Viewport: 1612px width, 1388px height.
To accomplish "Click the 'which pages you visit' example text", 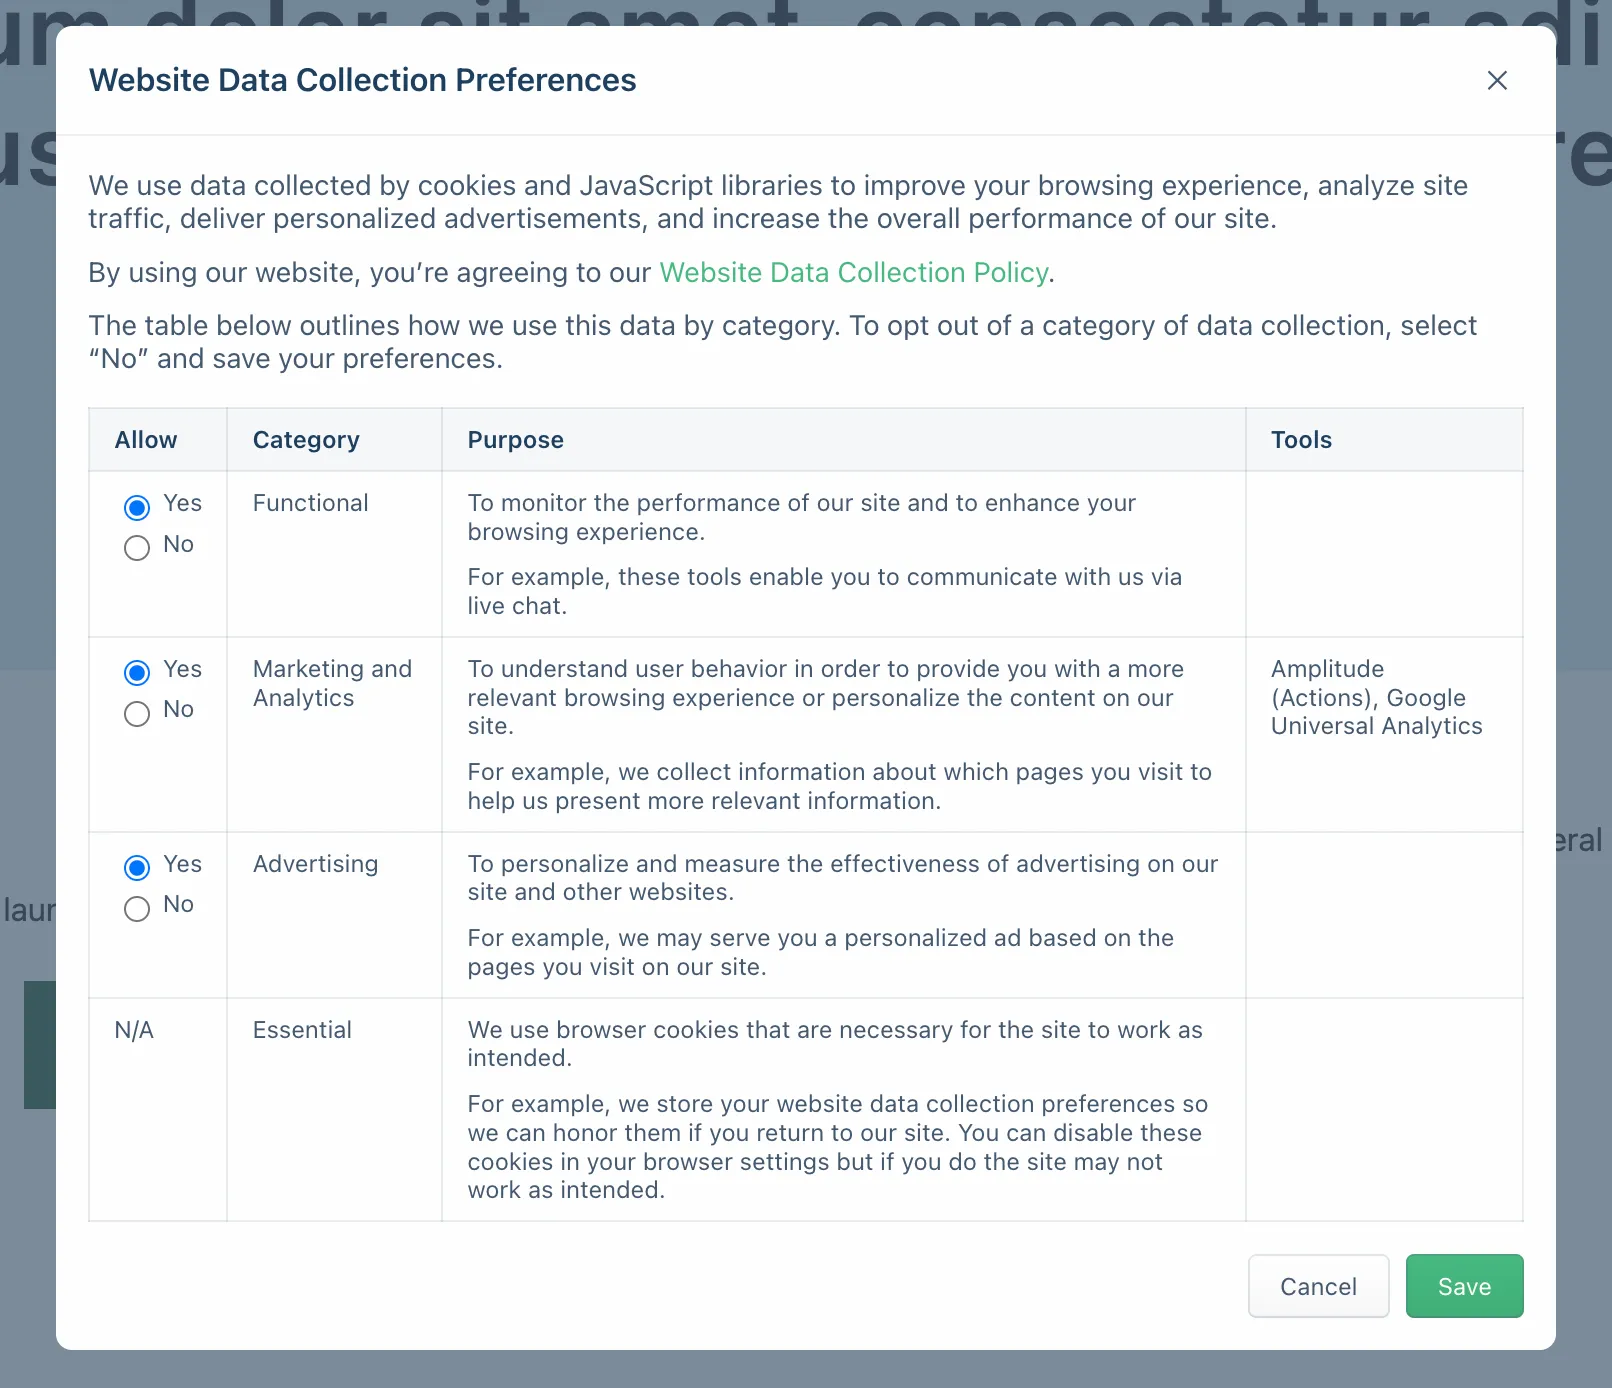I will point(839,786).
